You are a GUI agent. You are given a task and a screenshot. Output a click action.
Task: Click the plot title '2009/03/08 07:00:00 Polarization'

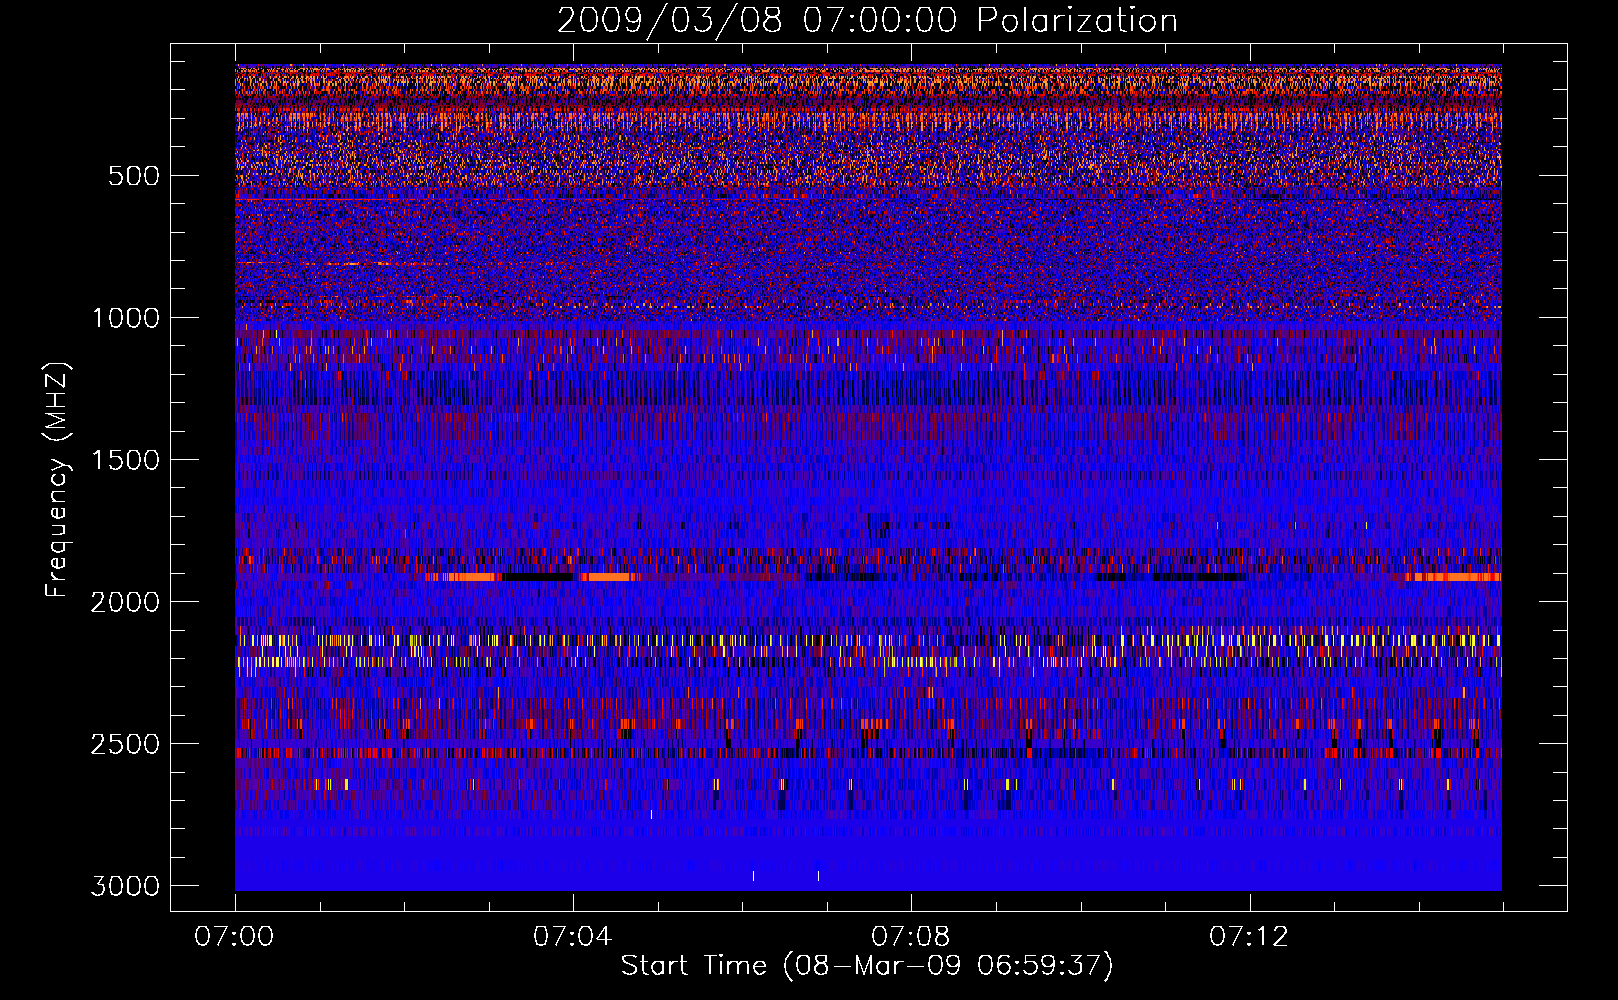(x=867, y=21)
